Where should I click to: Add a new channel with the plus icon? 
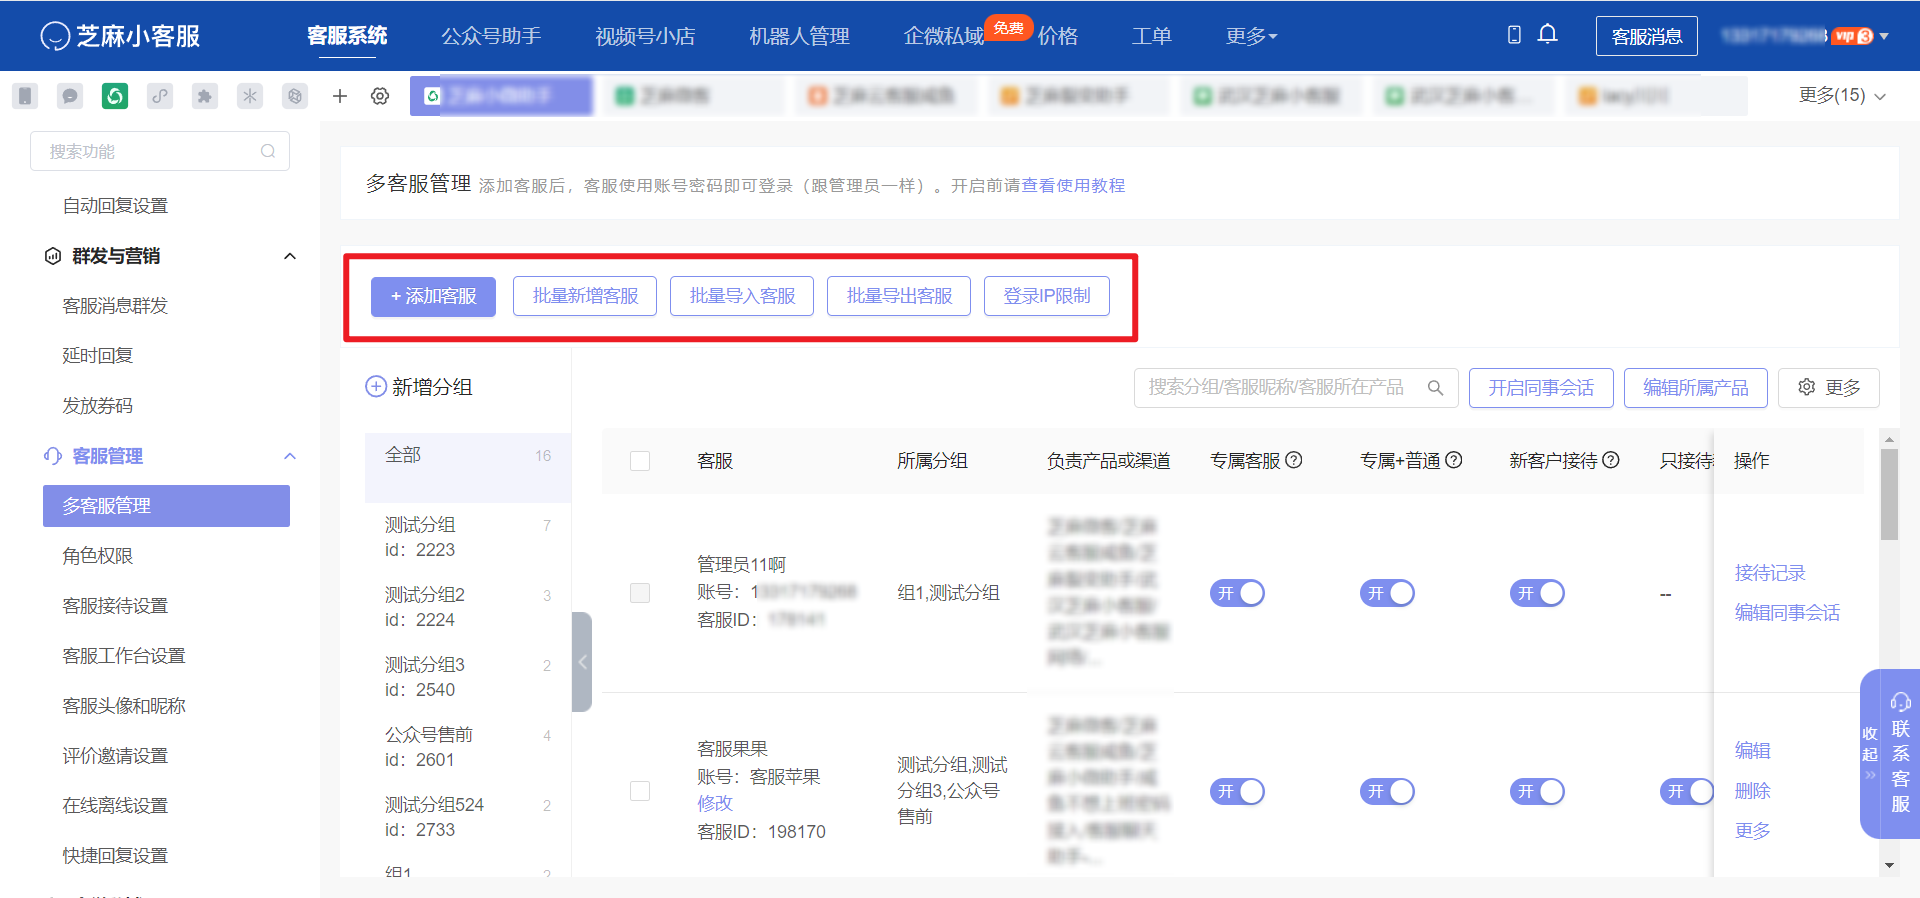[340, 96]
